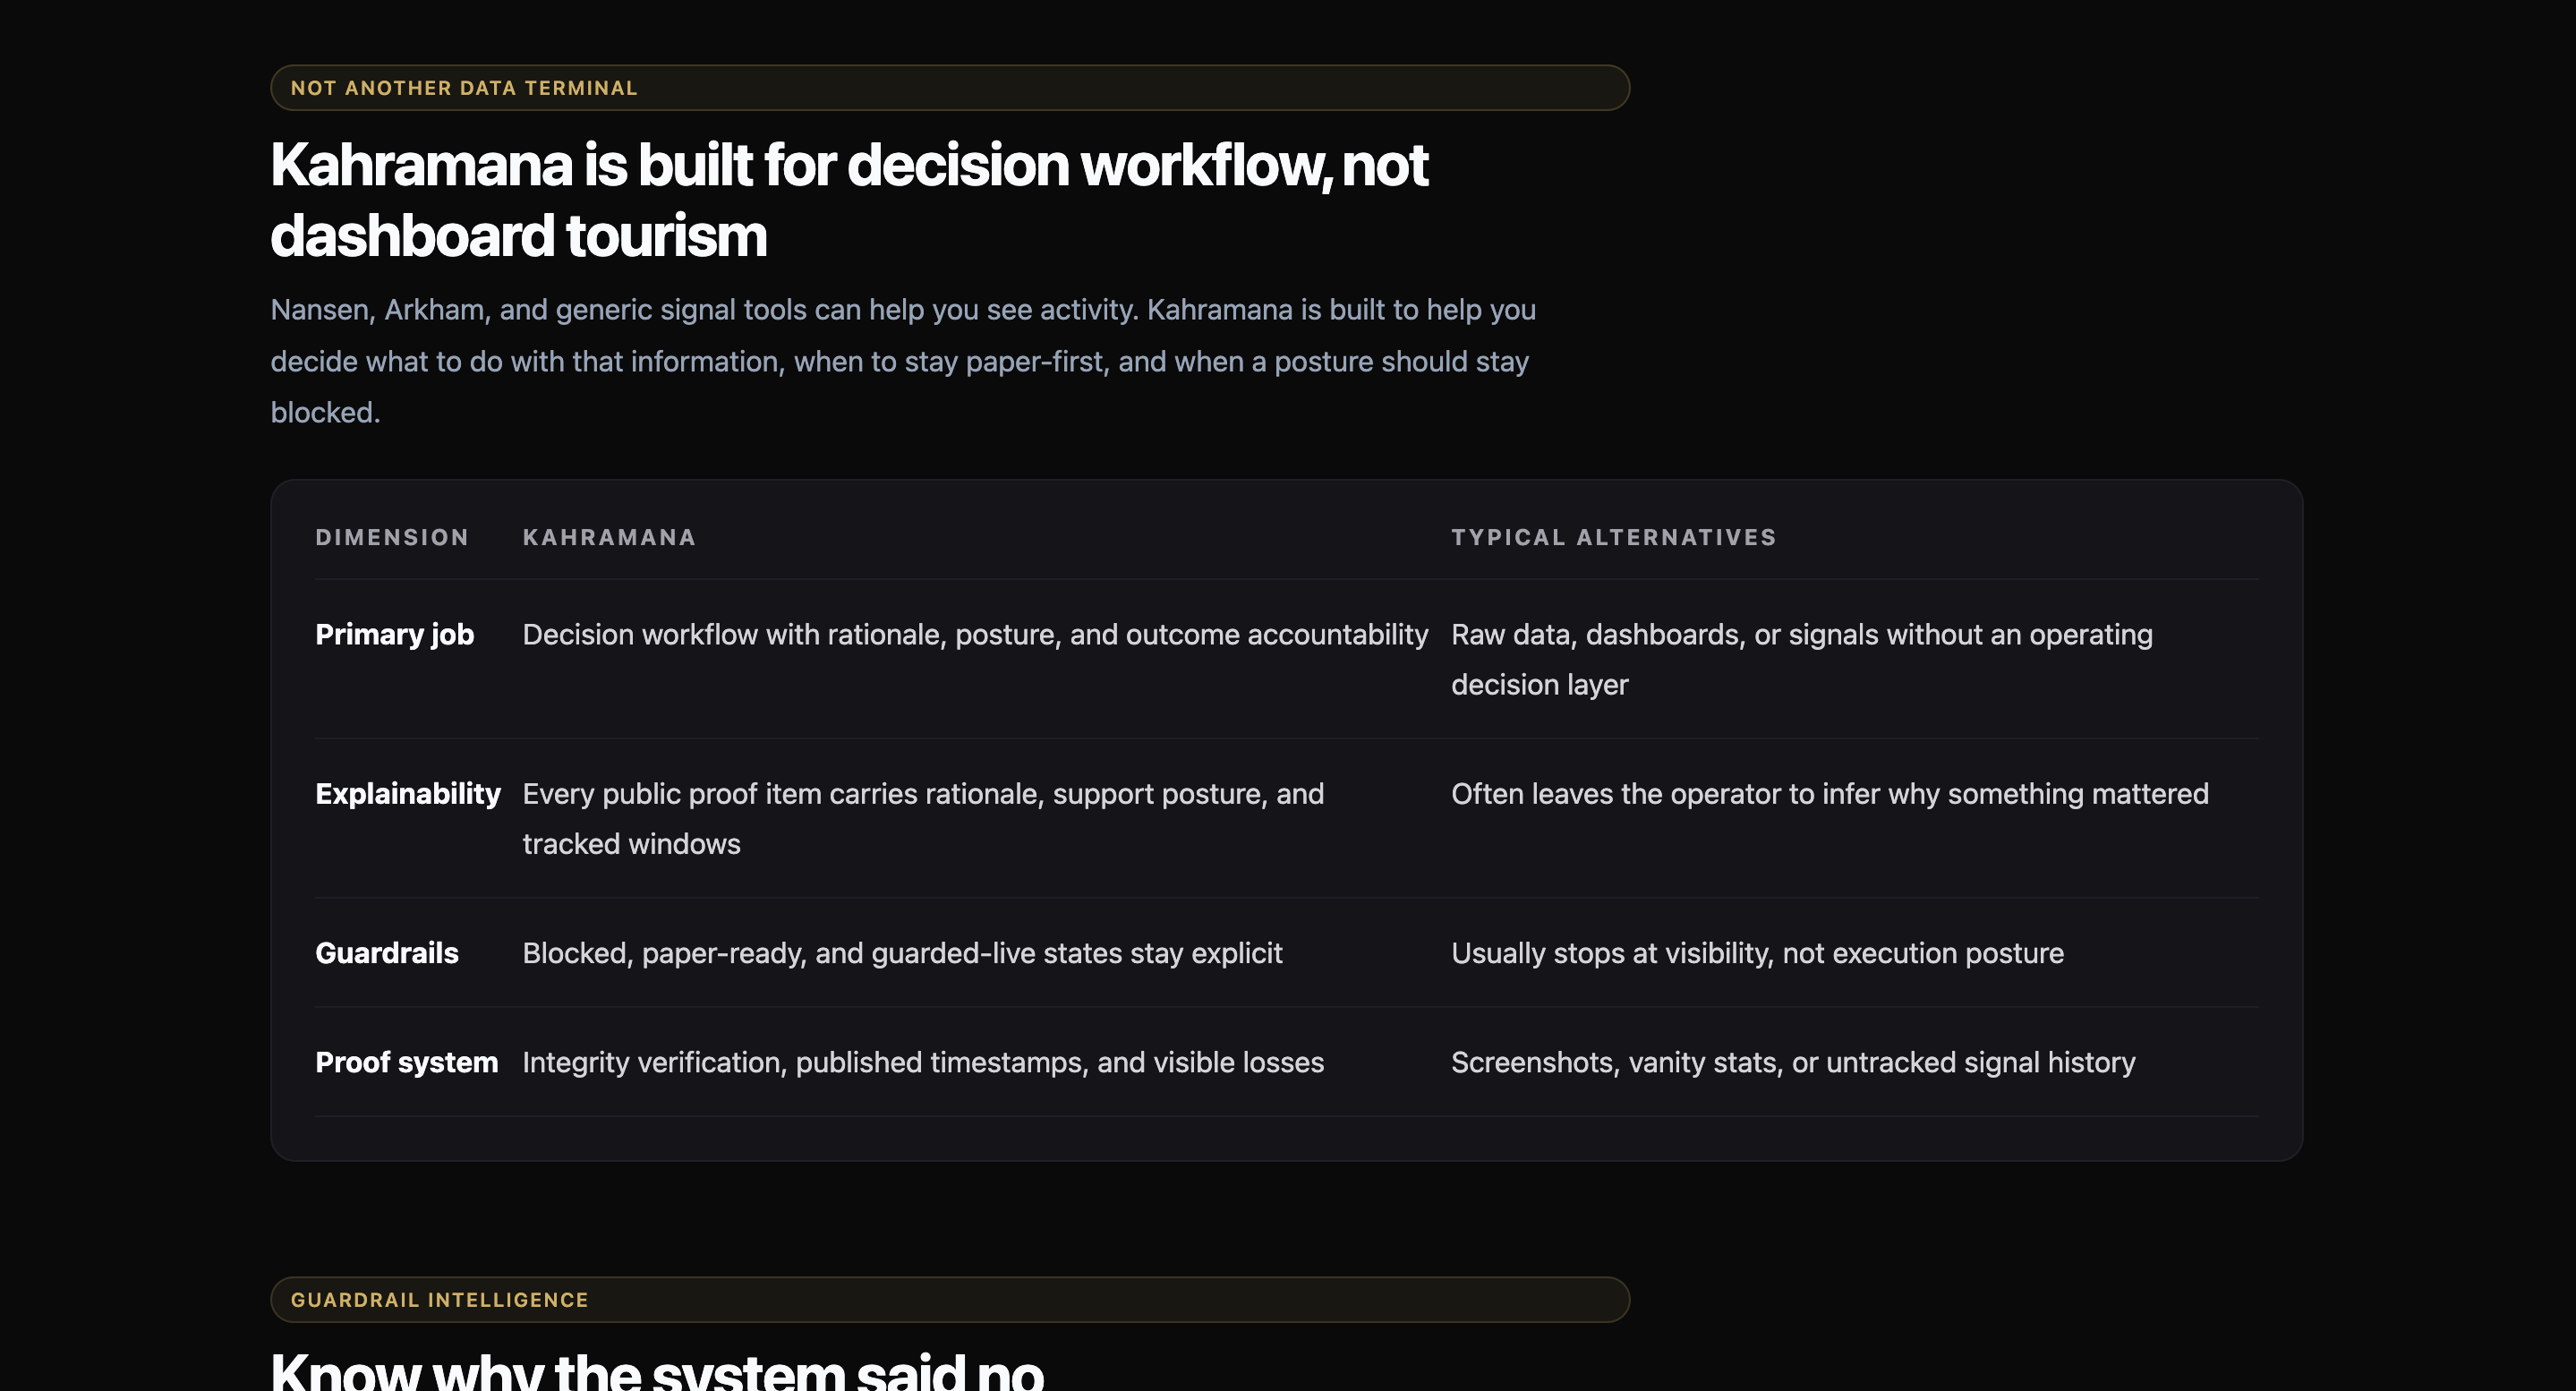Click the Integrity verification proof cell
The height and width of the screenshot is (1391, 2576).
click(922, 1062)
